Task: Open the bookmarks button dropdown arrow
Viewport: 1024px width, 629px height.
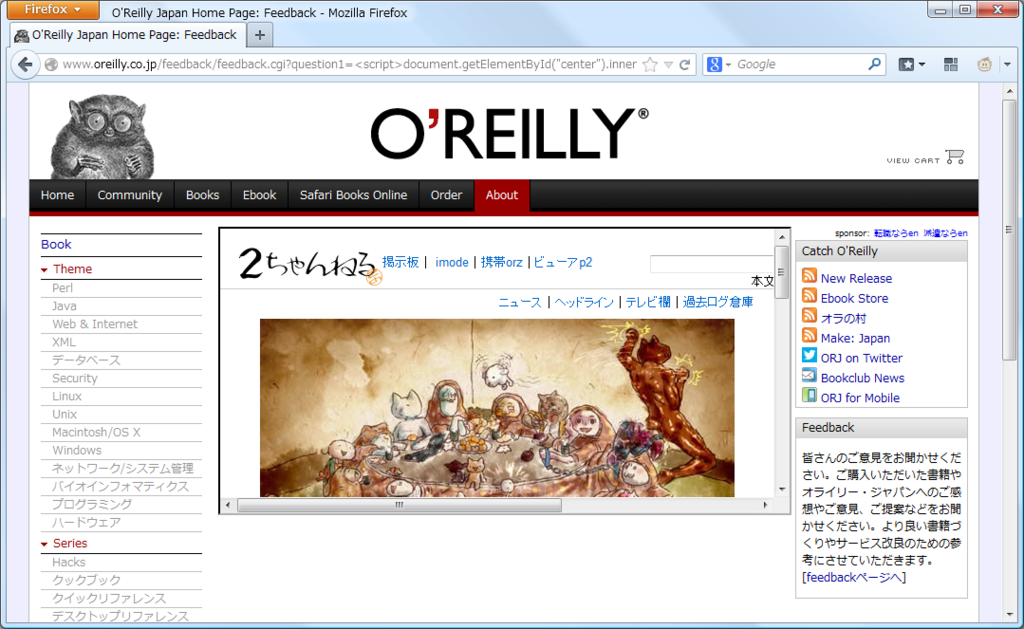Action: [x=921, y=64]
